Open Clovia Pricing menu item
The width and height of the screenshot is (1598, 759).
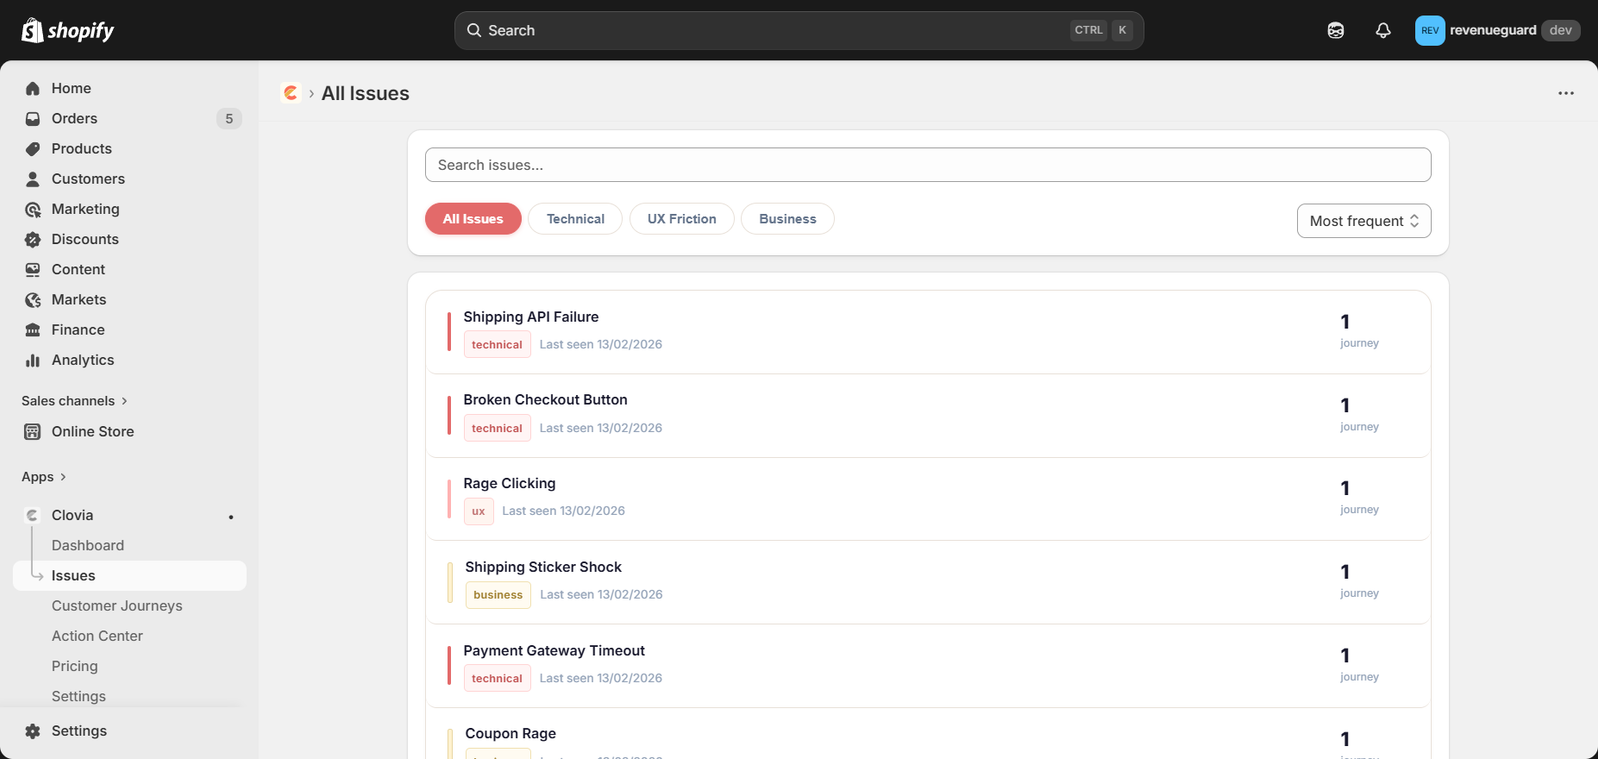tap(75, 666)
